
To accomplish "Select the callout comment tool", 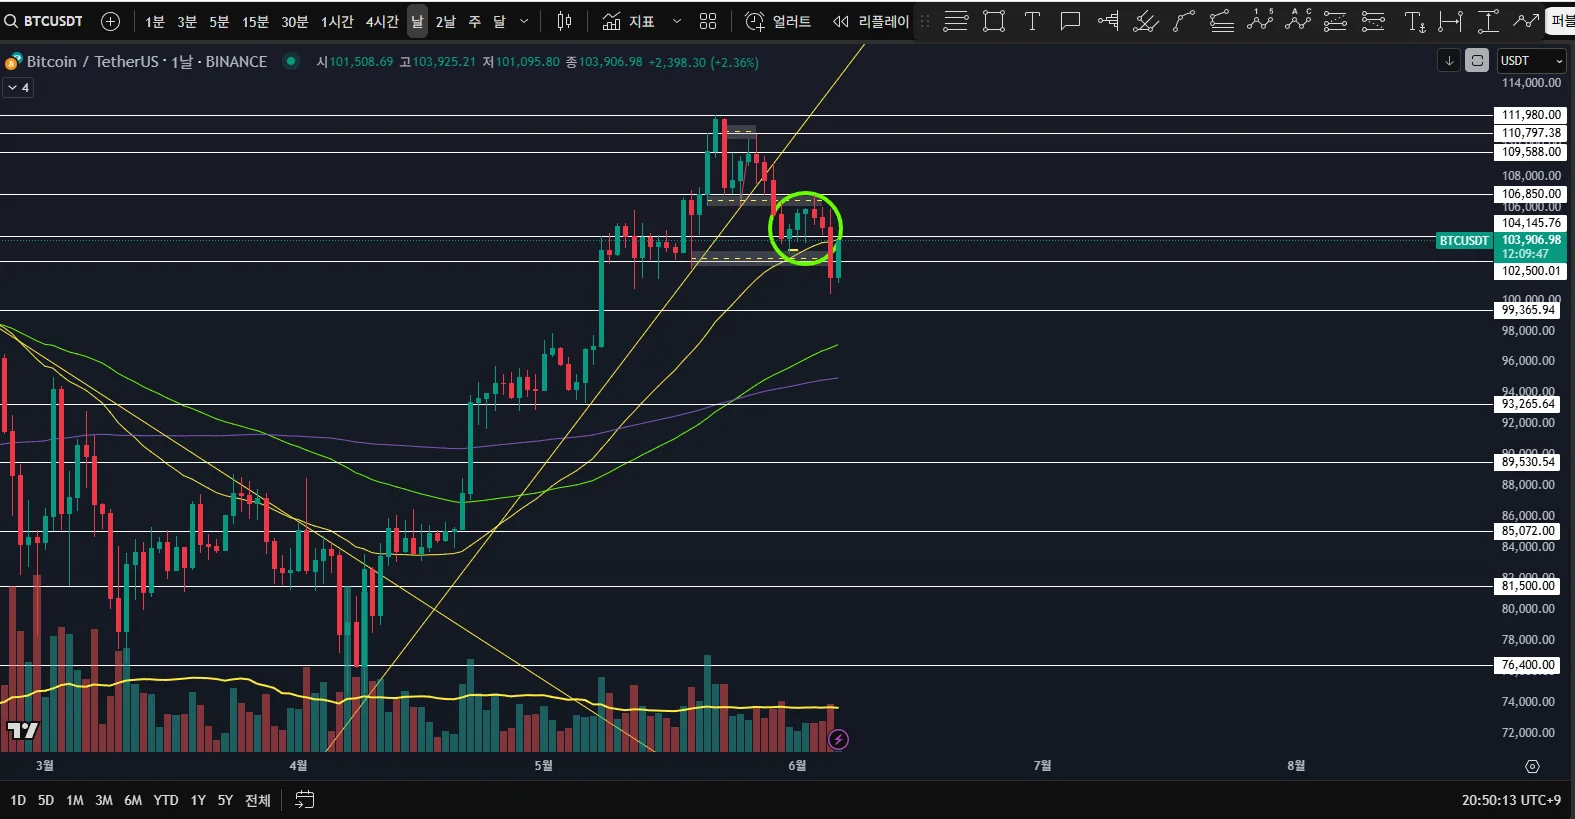I will (x=1070, y=21).
